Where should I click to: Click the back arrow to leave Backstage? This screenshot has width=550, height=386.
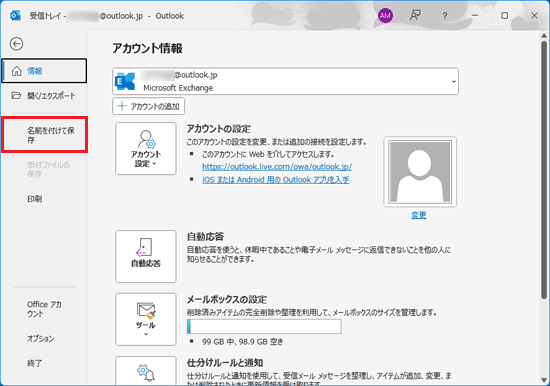(x=16, y=44)
